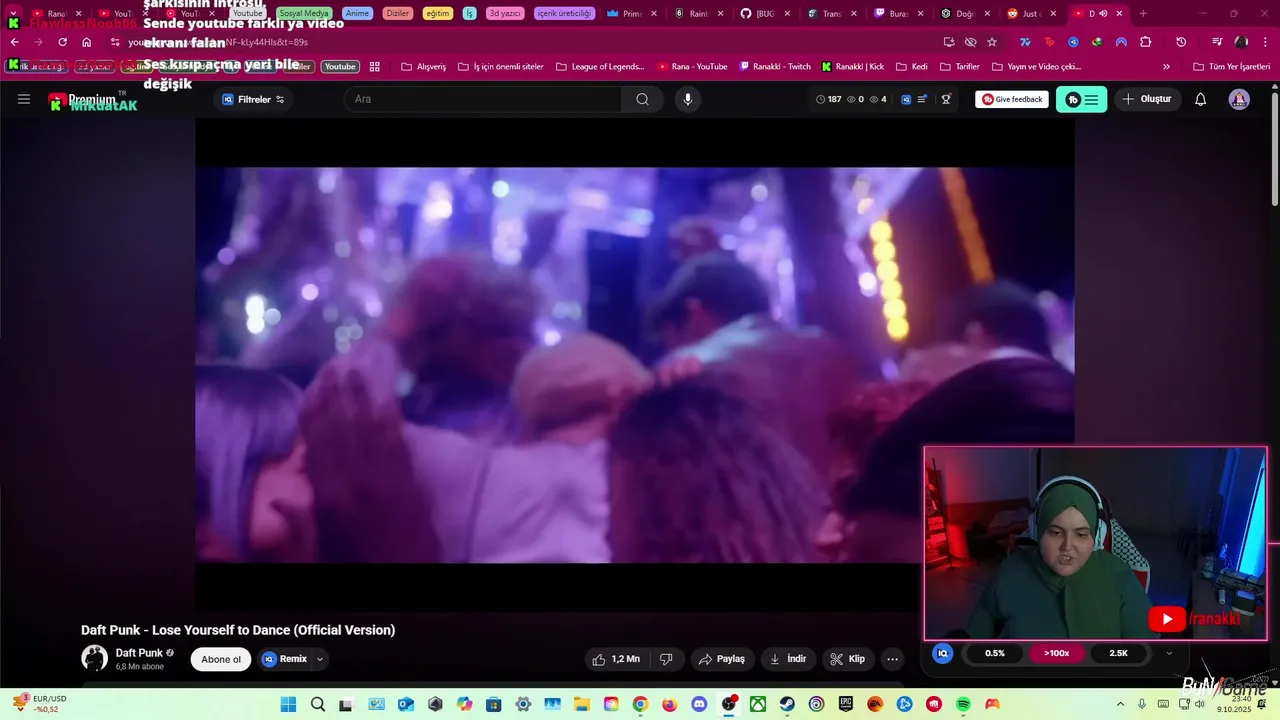This screenshot has width=1280, height=720.
Task: Expand the Remix dropdown arrow
Action: [320, 659]
